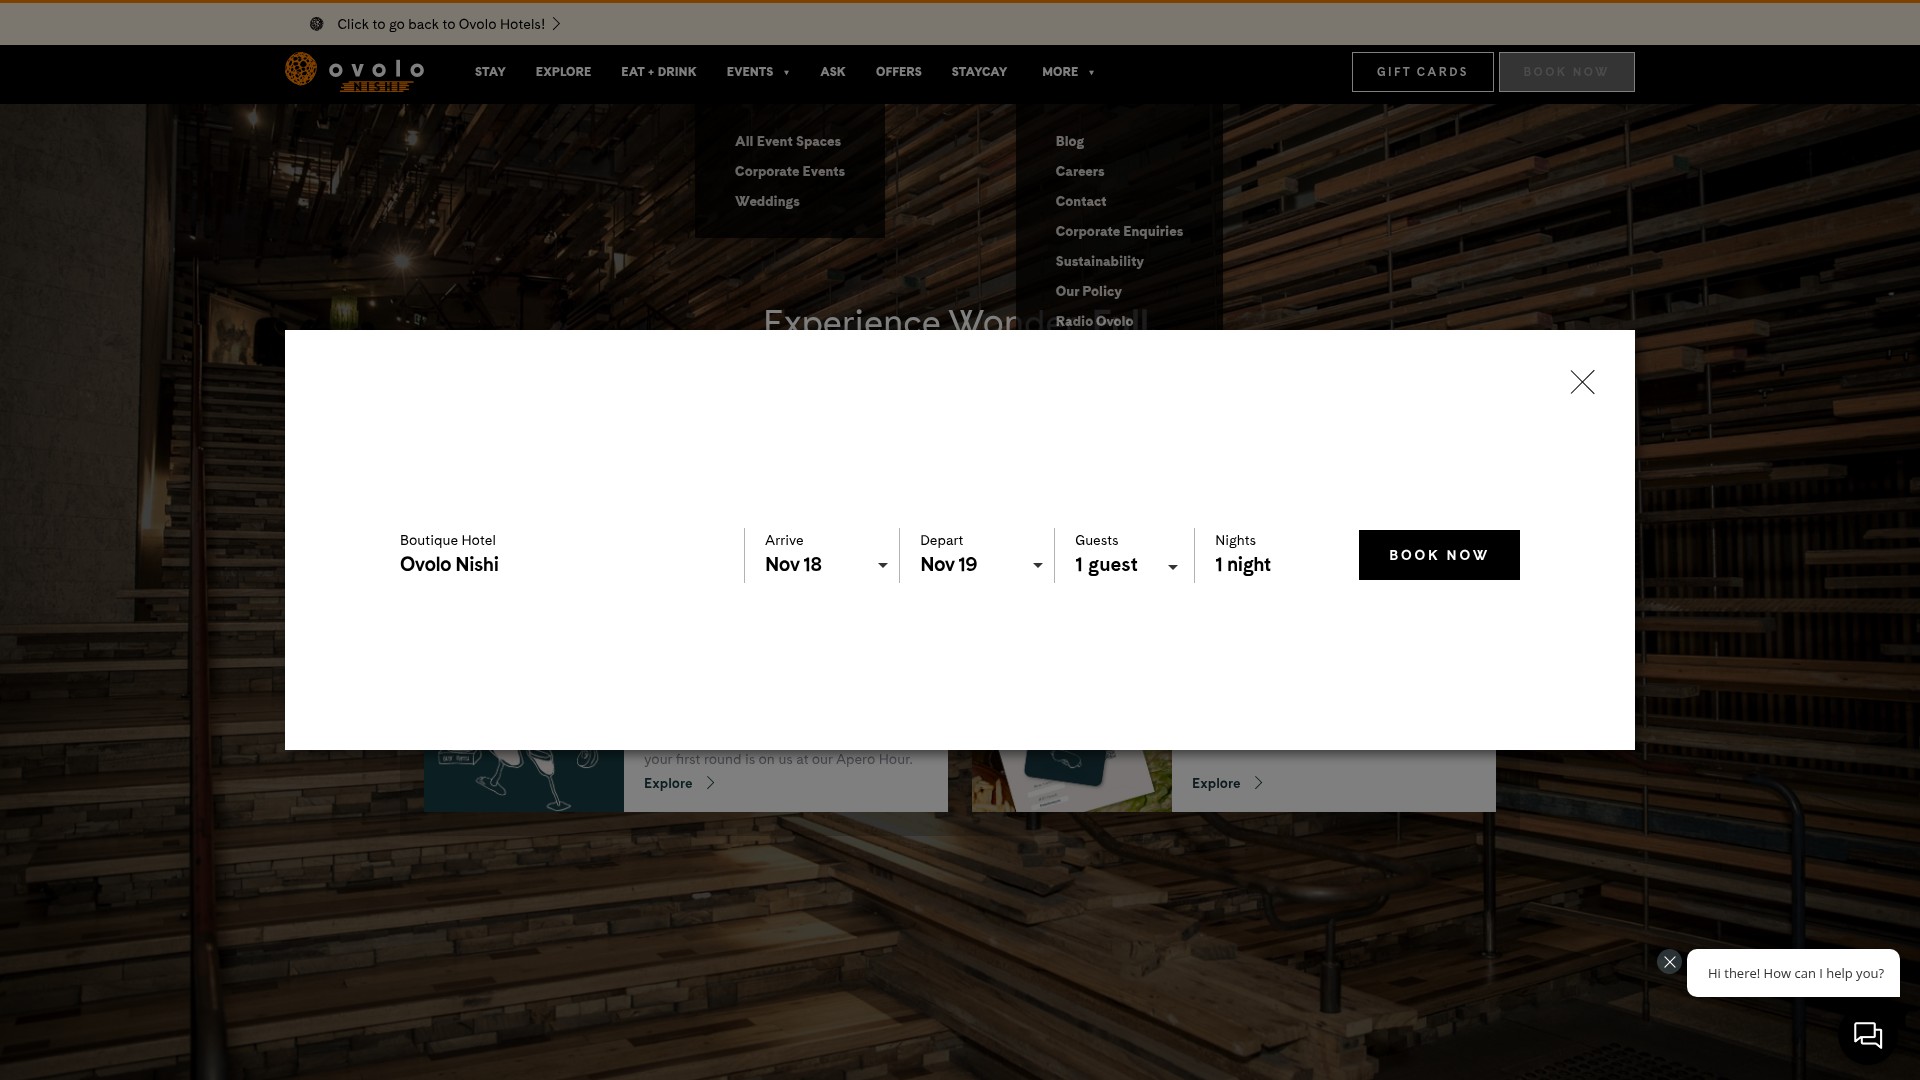Open Sustainability submenu item
Screen dimensions: 1920x1080
(x=1099, y=261)
